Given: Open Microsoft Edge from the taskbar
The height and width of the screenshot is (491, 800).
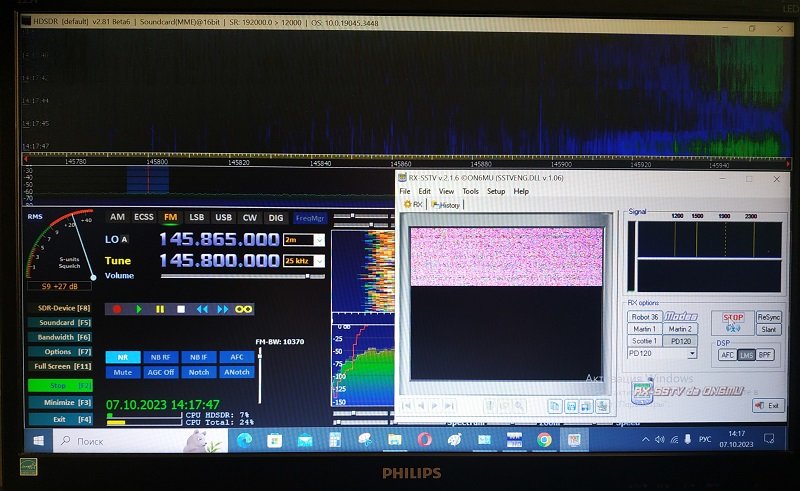Looking at the screenshot, I should coord(244,440).
